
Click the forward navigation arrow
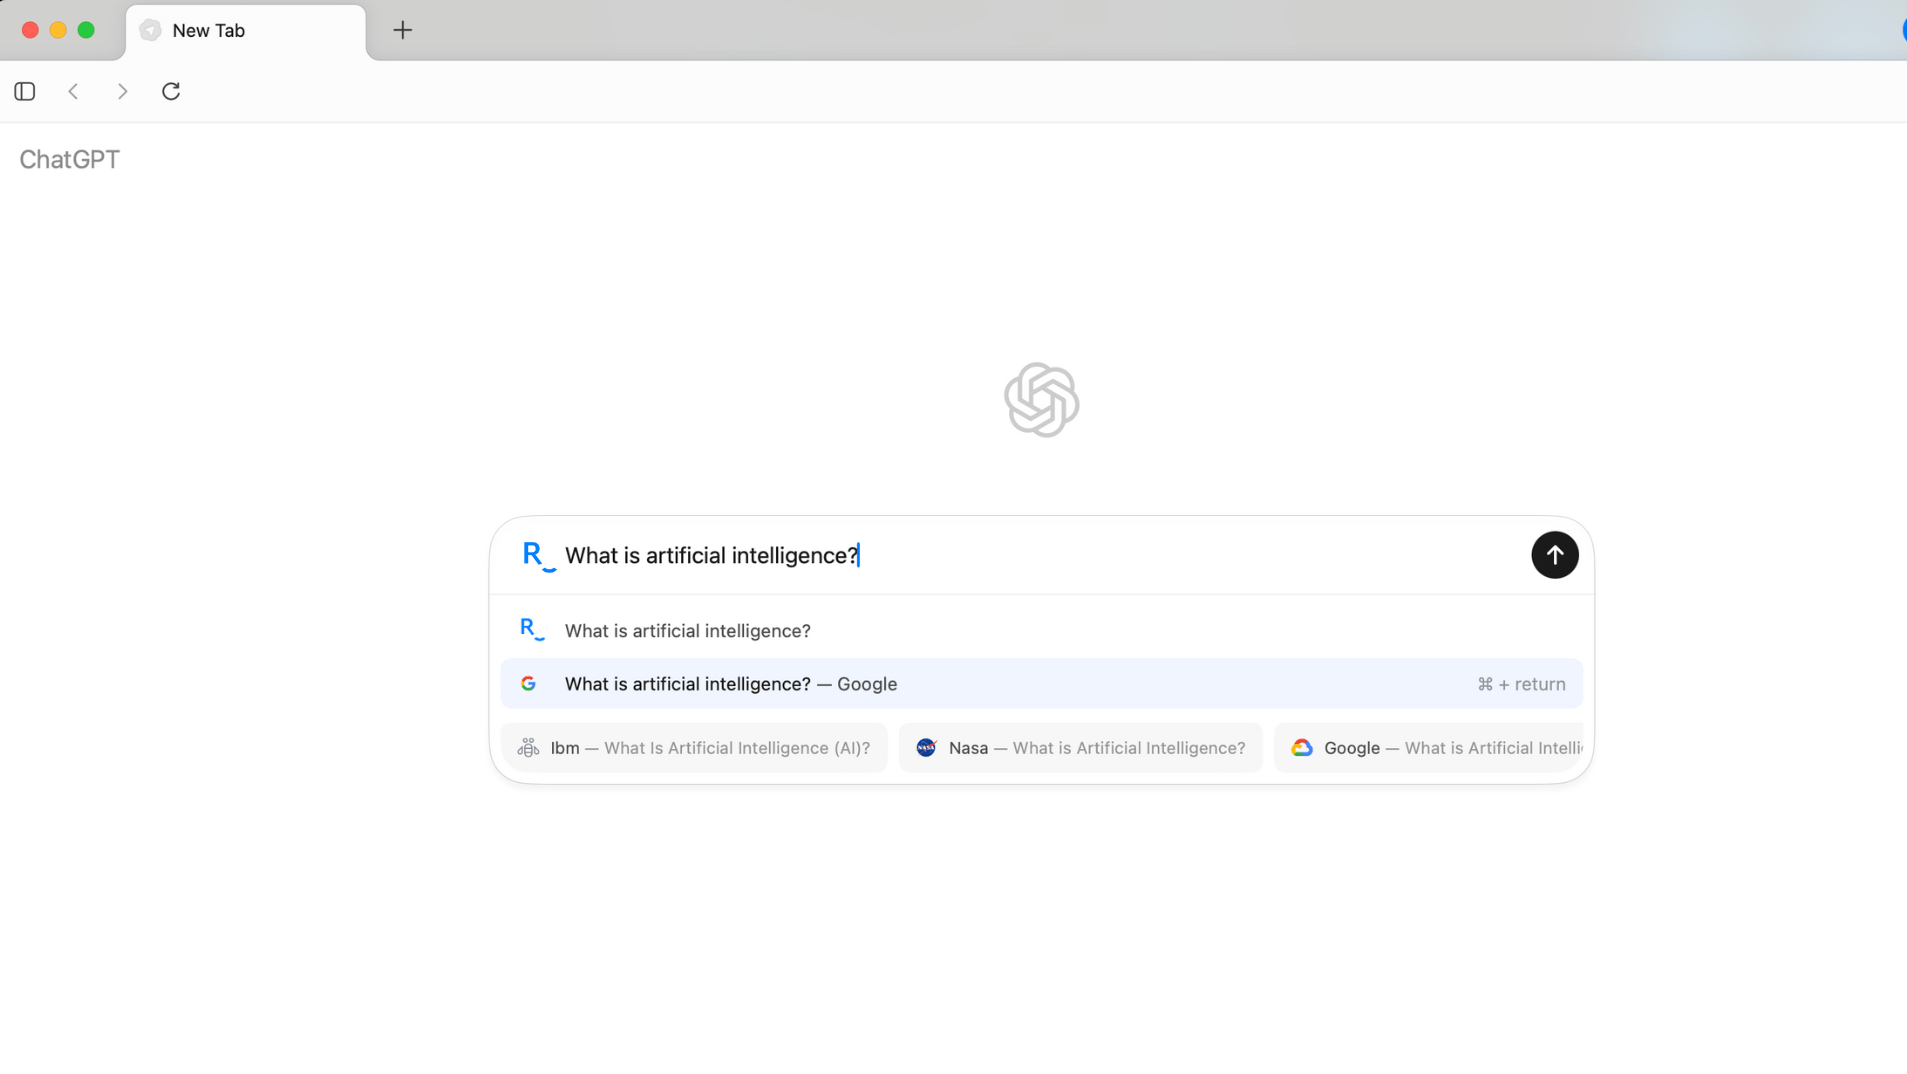click(122, 91)
